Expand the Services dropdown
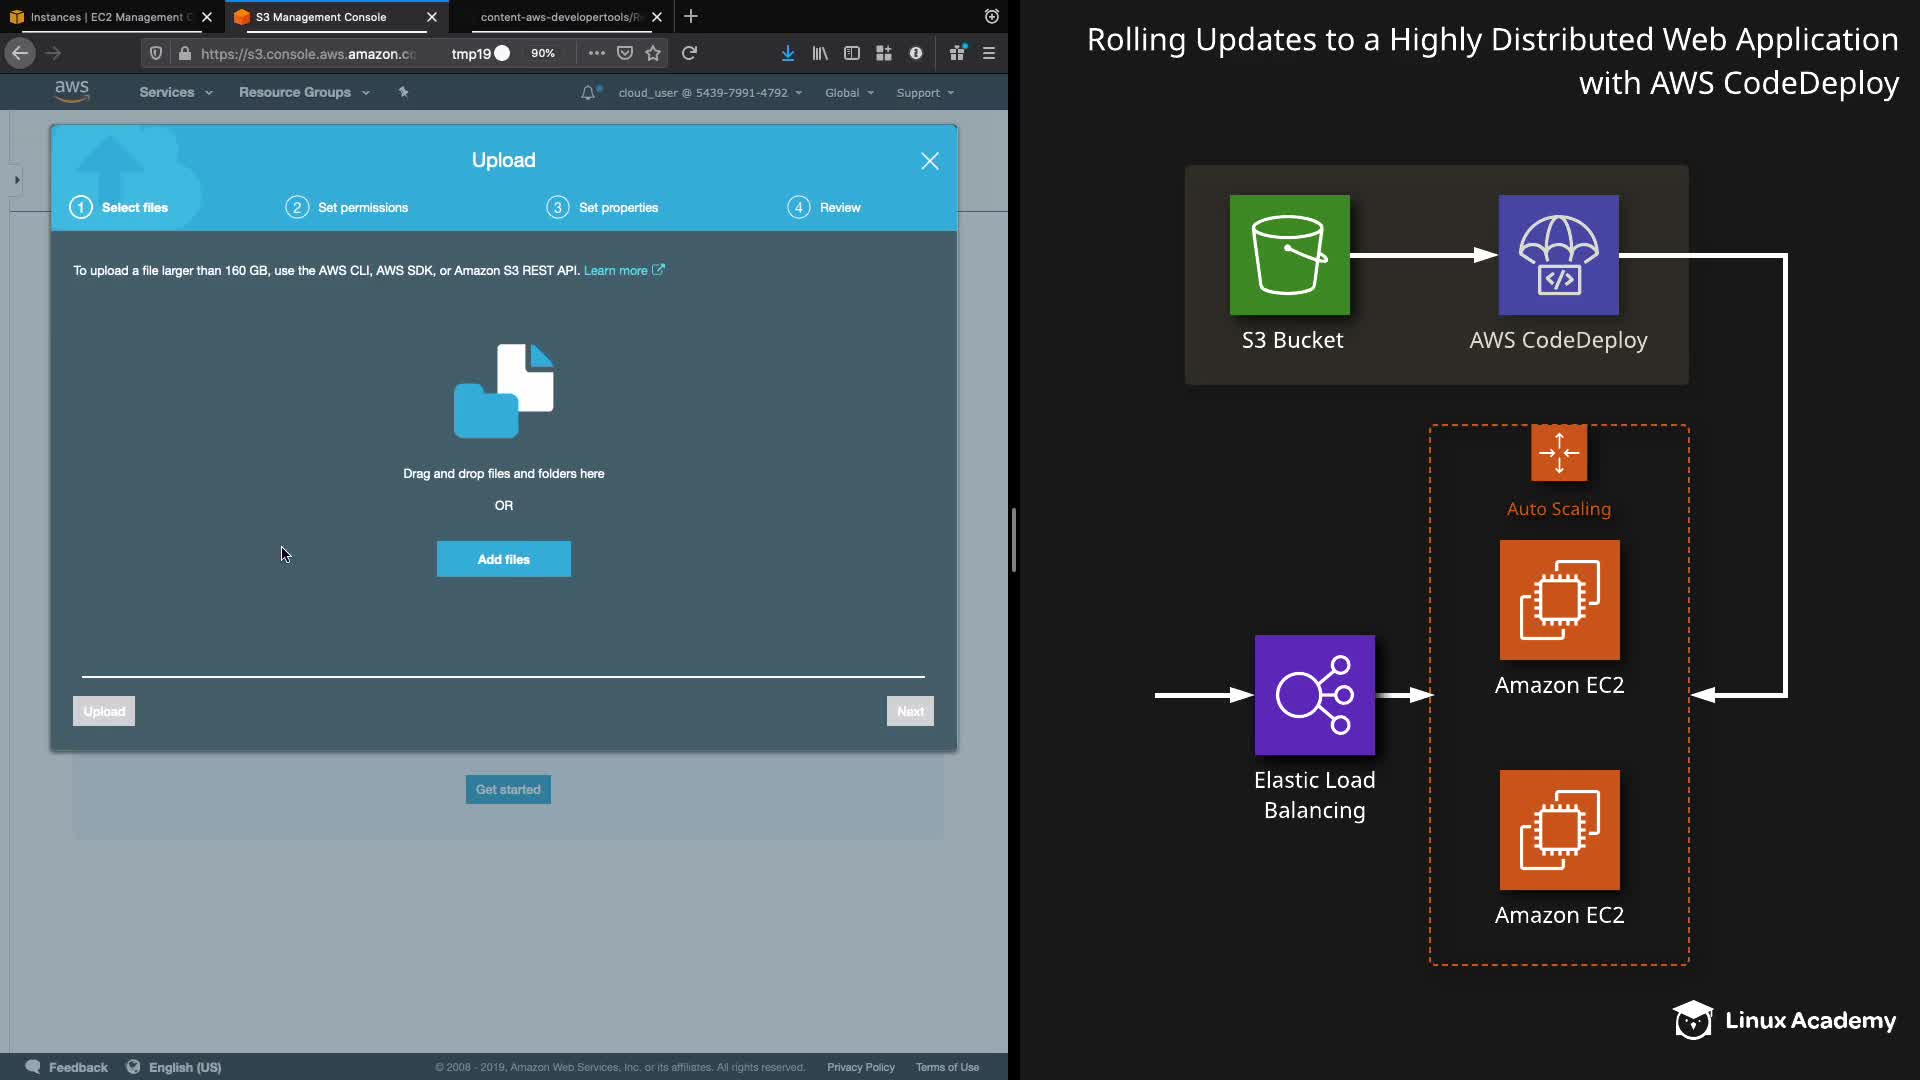Viewport: 1920px width, 1080px height. [x=175, y=92]
